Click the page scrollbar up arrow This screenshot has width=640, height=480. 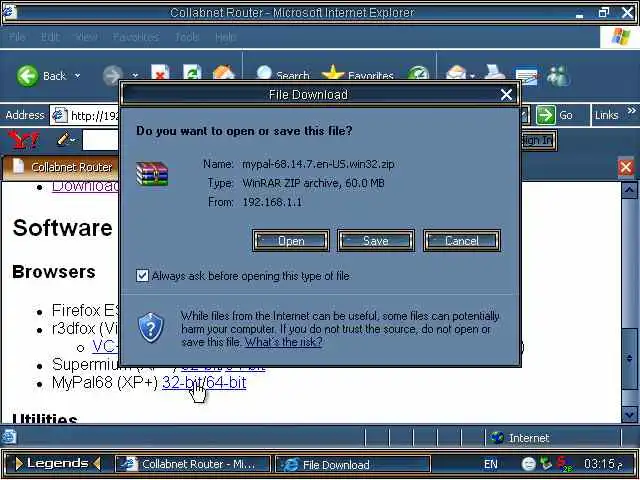[629, 190]
